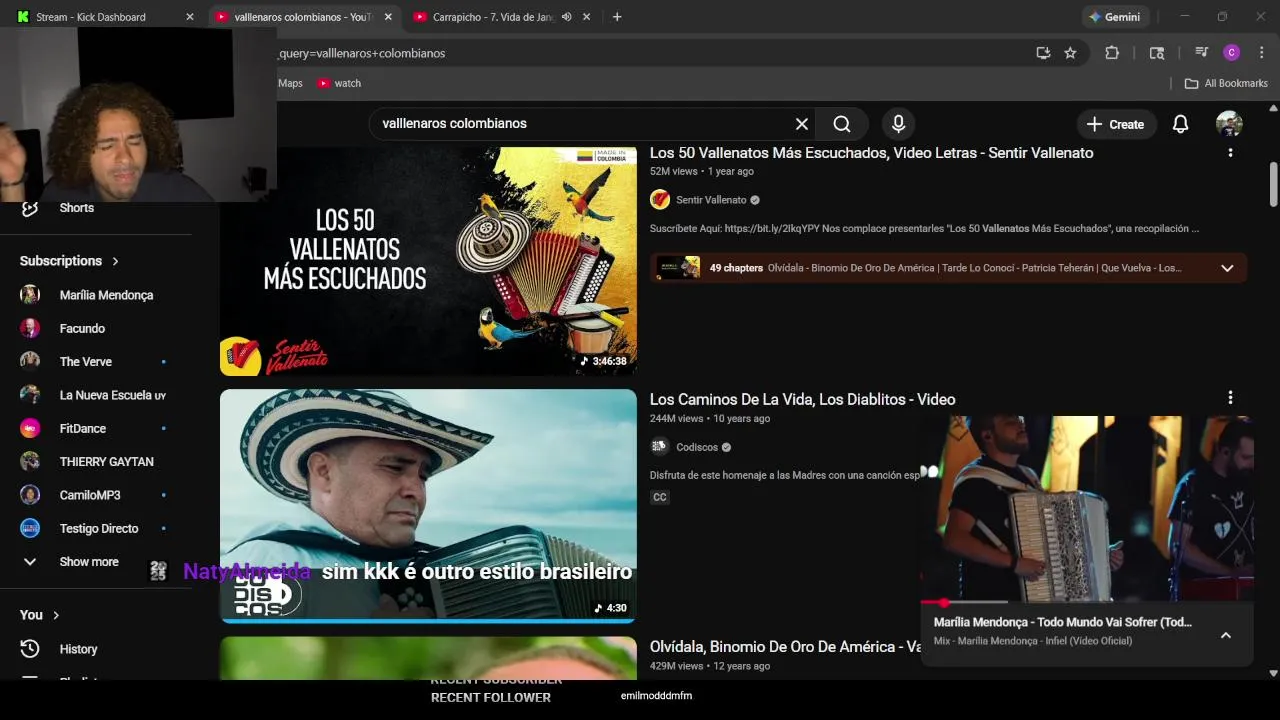This screenshot has height=720, width=1280.
Task: Switch to Carrapicho Vida de Jangada tab
Action: [494, 17]
